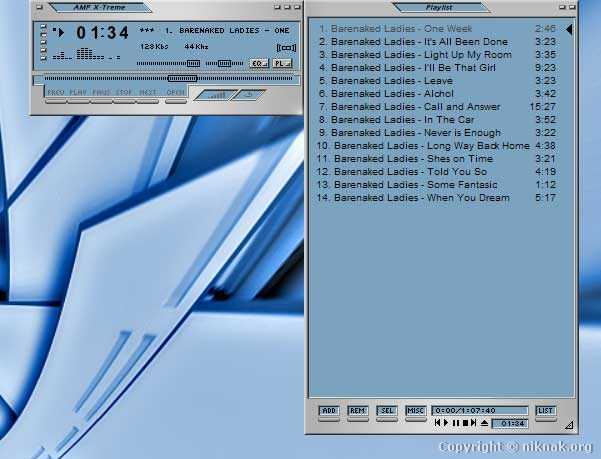Select playlist track 'Shes on Time'
Screen dimensions: 601x459
437,159
